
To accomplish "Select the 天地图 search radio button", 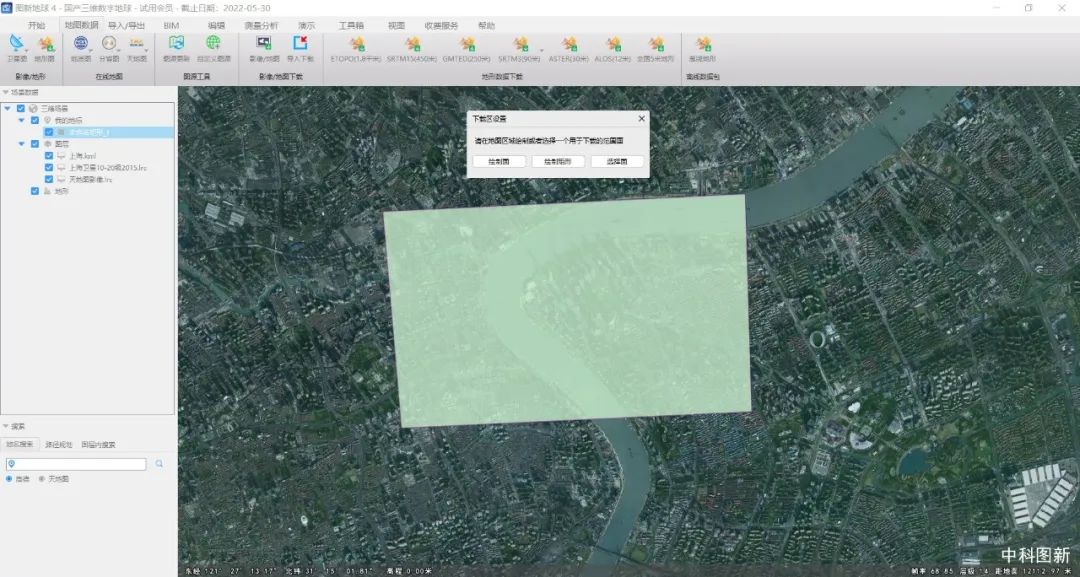I will point(41,479).
